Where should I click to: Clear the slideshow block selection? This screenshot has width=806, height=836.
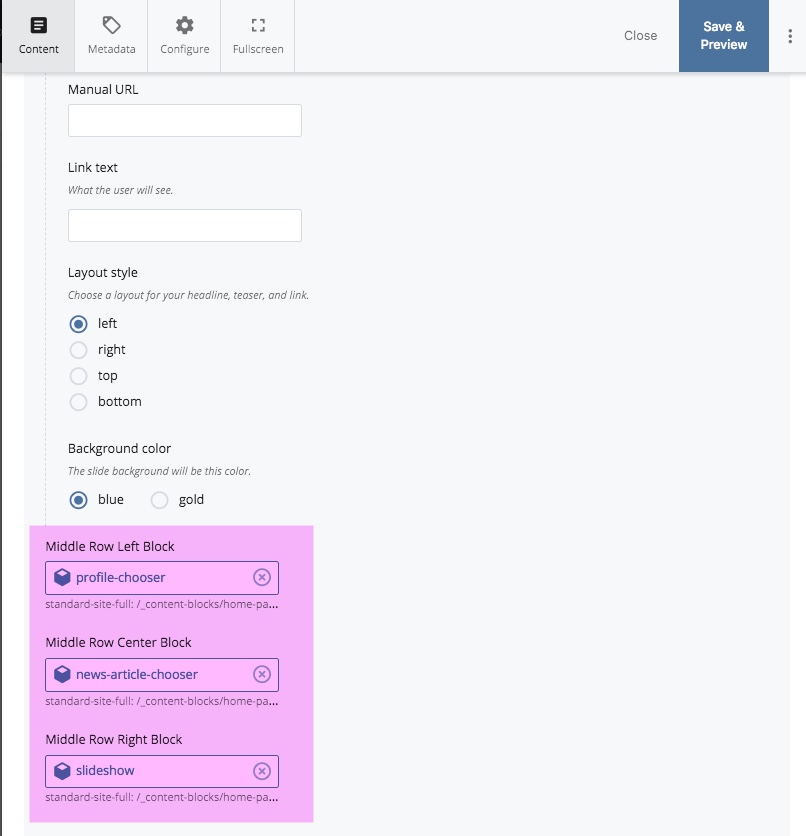[x=262, y=771]
